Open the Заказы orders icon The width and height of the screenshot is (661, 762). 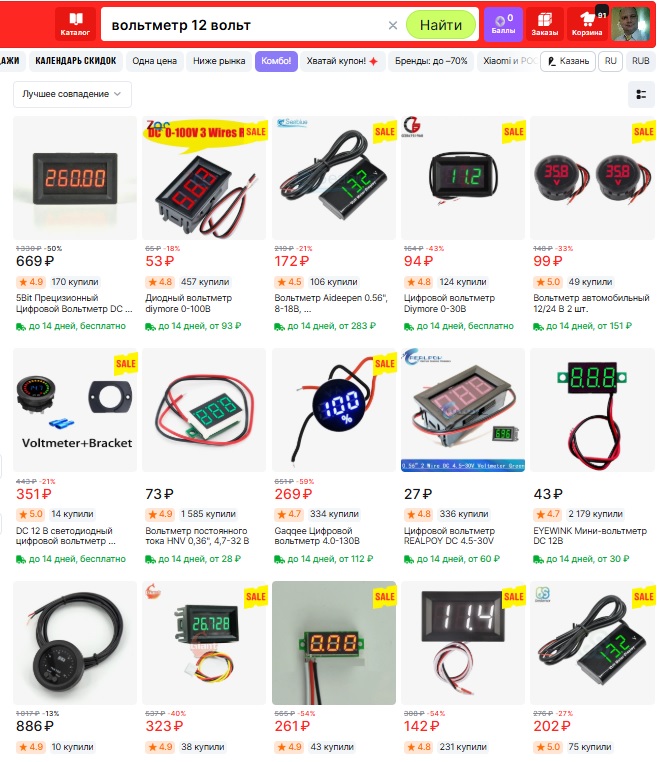(544, 24)
